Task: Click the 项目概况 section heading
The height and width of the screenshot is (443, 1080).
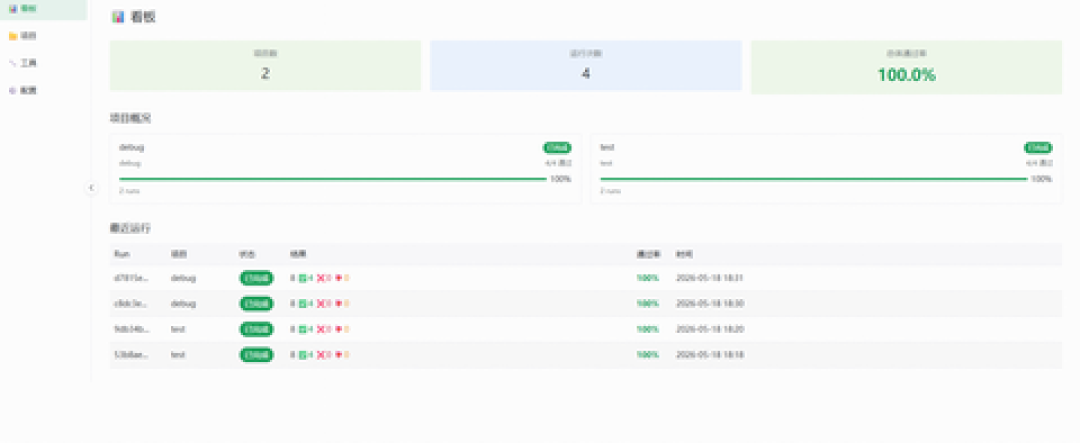Action: click(x=130, y=119)
